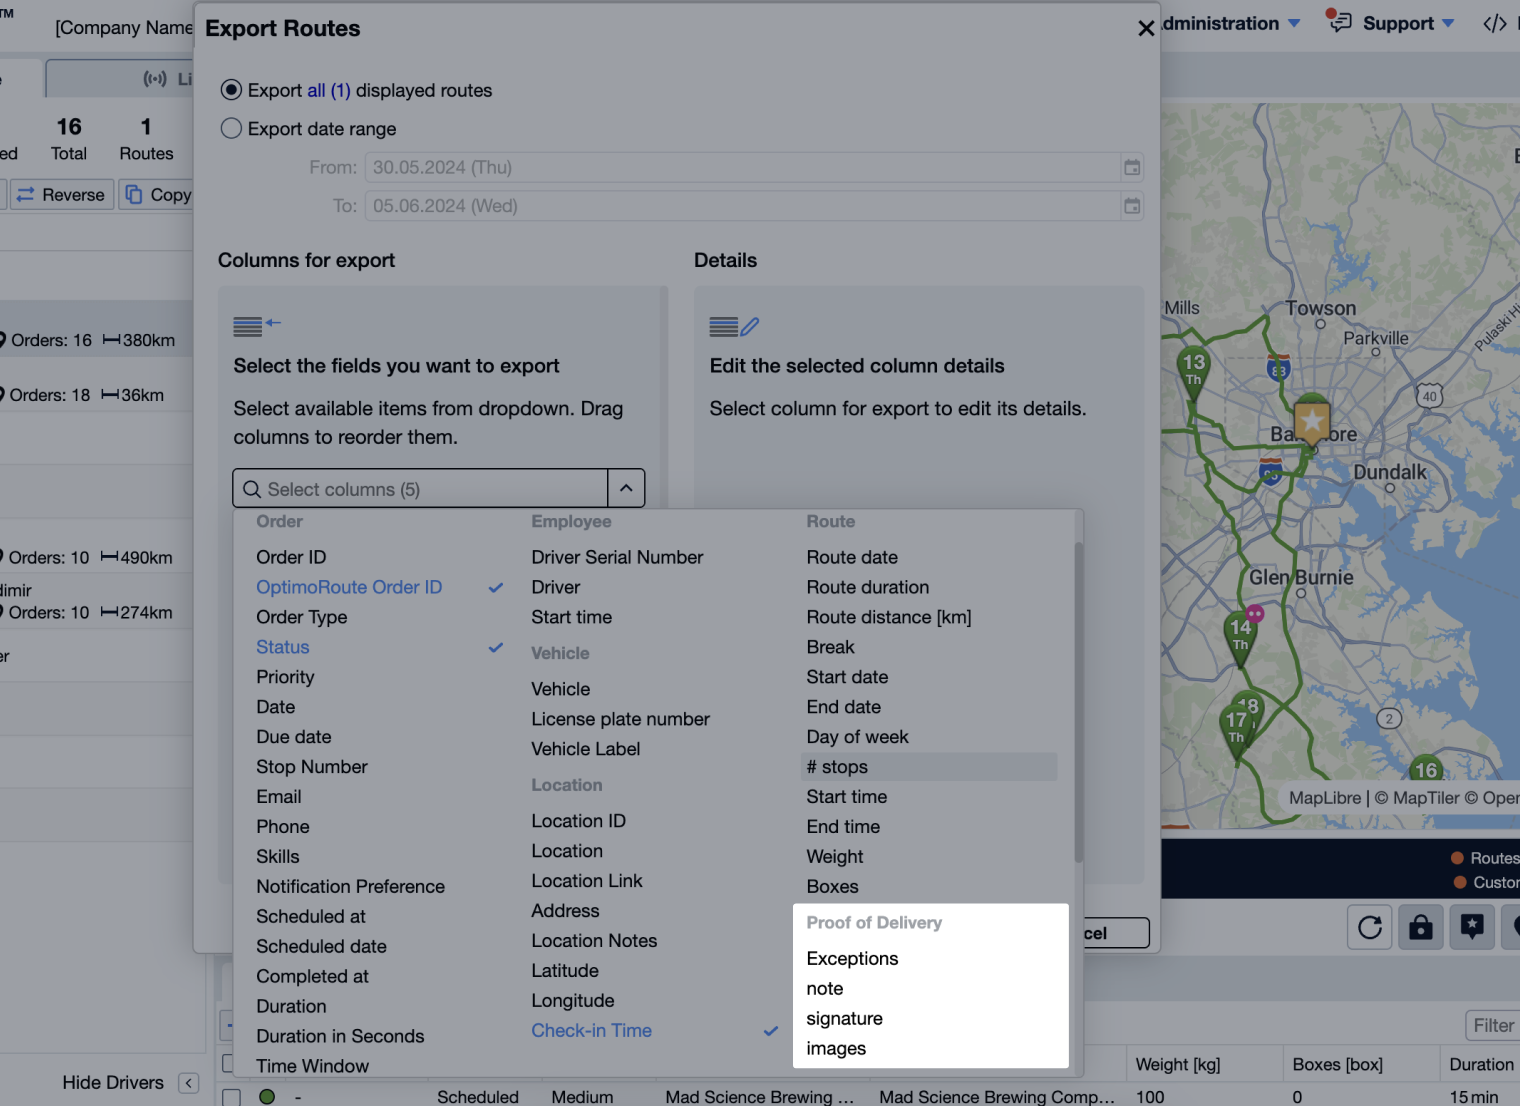This screenshot has height=1106, width=1520.
Task: Click the lock icon above the map
Action: (1421, 927)
